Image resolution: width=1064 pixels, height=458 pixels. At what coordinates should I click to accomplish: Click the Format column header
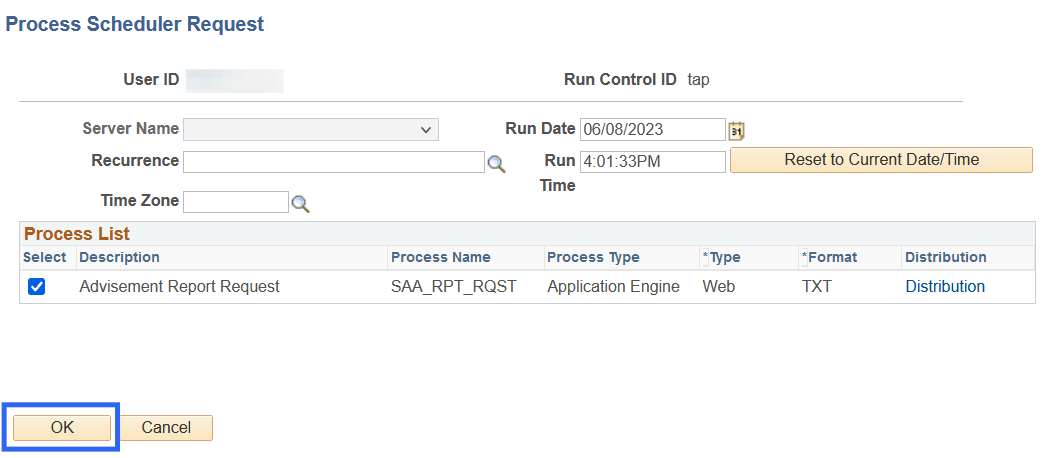832,258
